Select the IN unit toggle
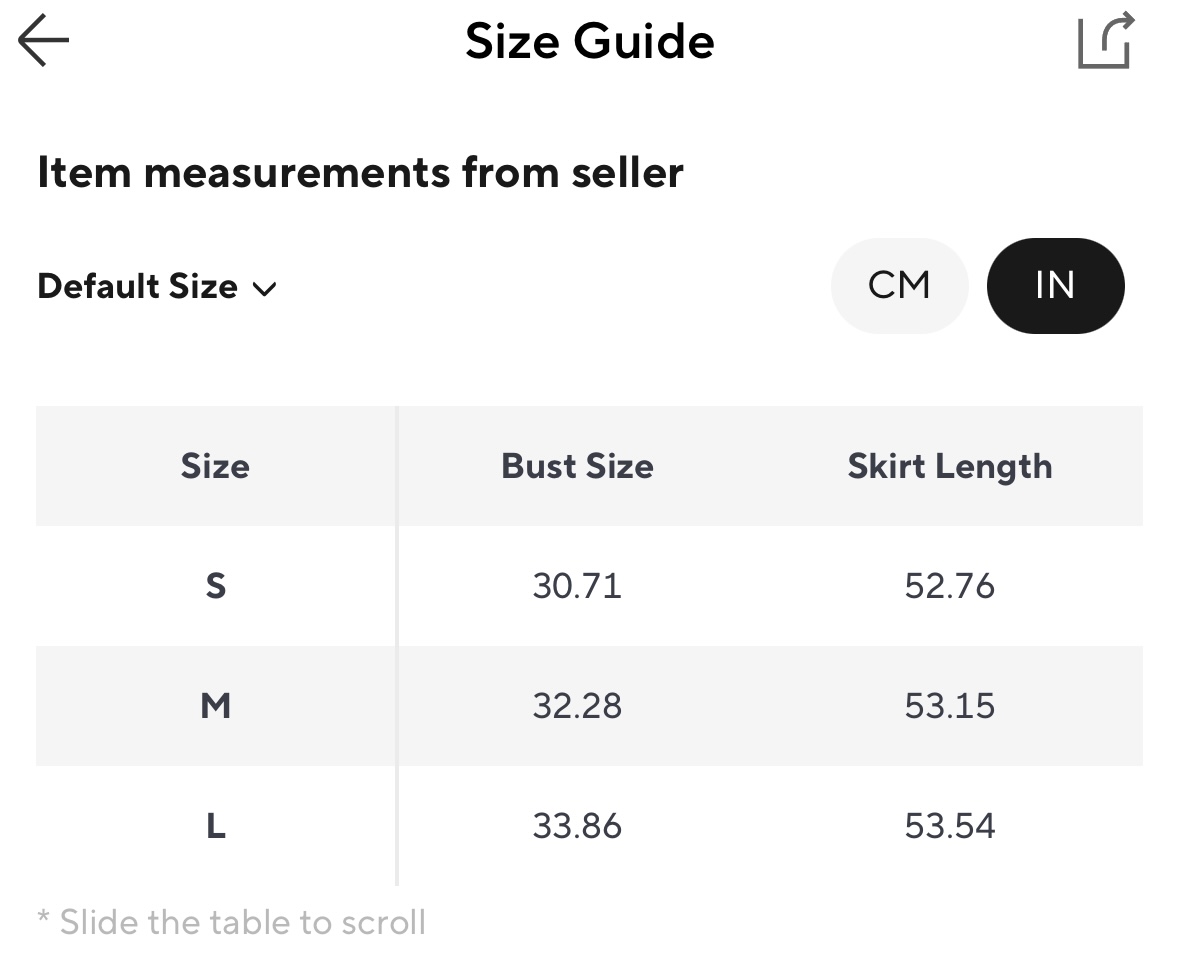The height and width of the screenshot is (971, 1179). tap(1055, 286)
